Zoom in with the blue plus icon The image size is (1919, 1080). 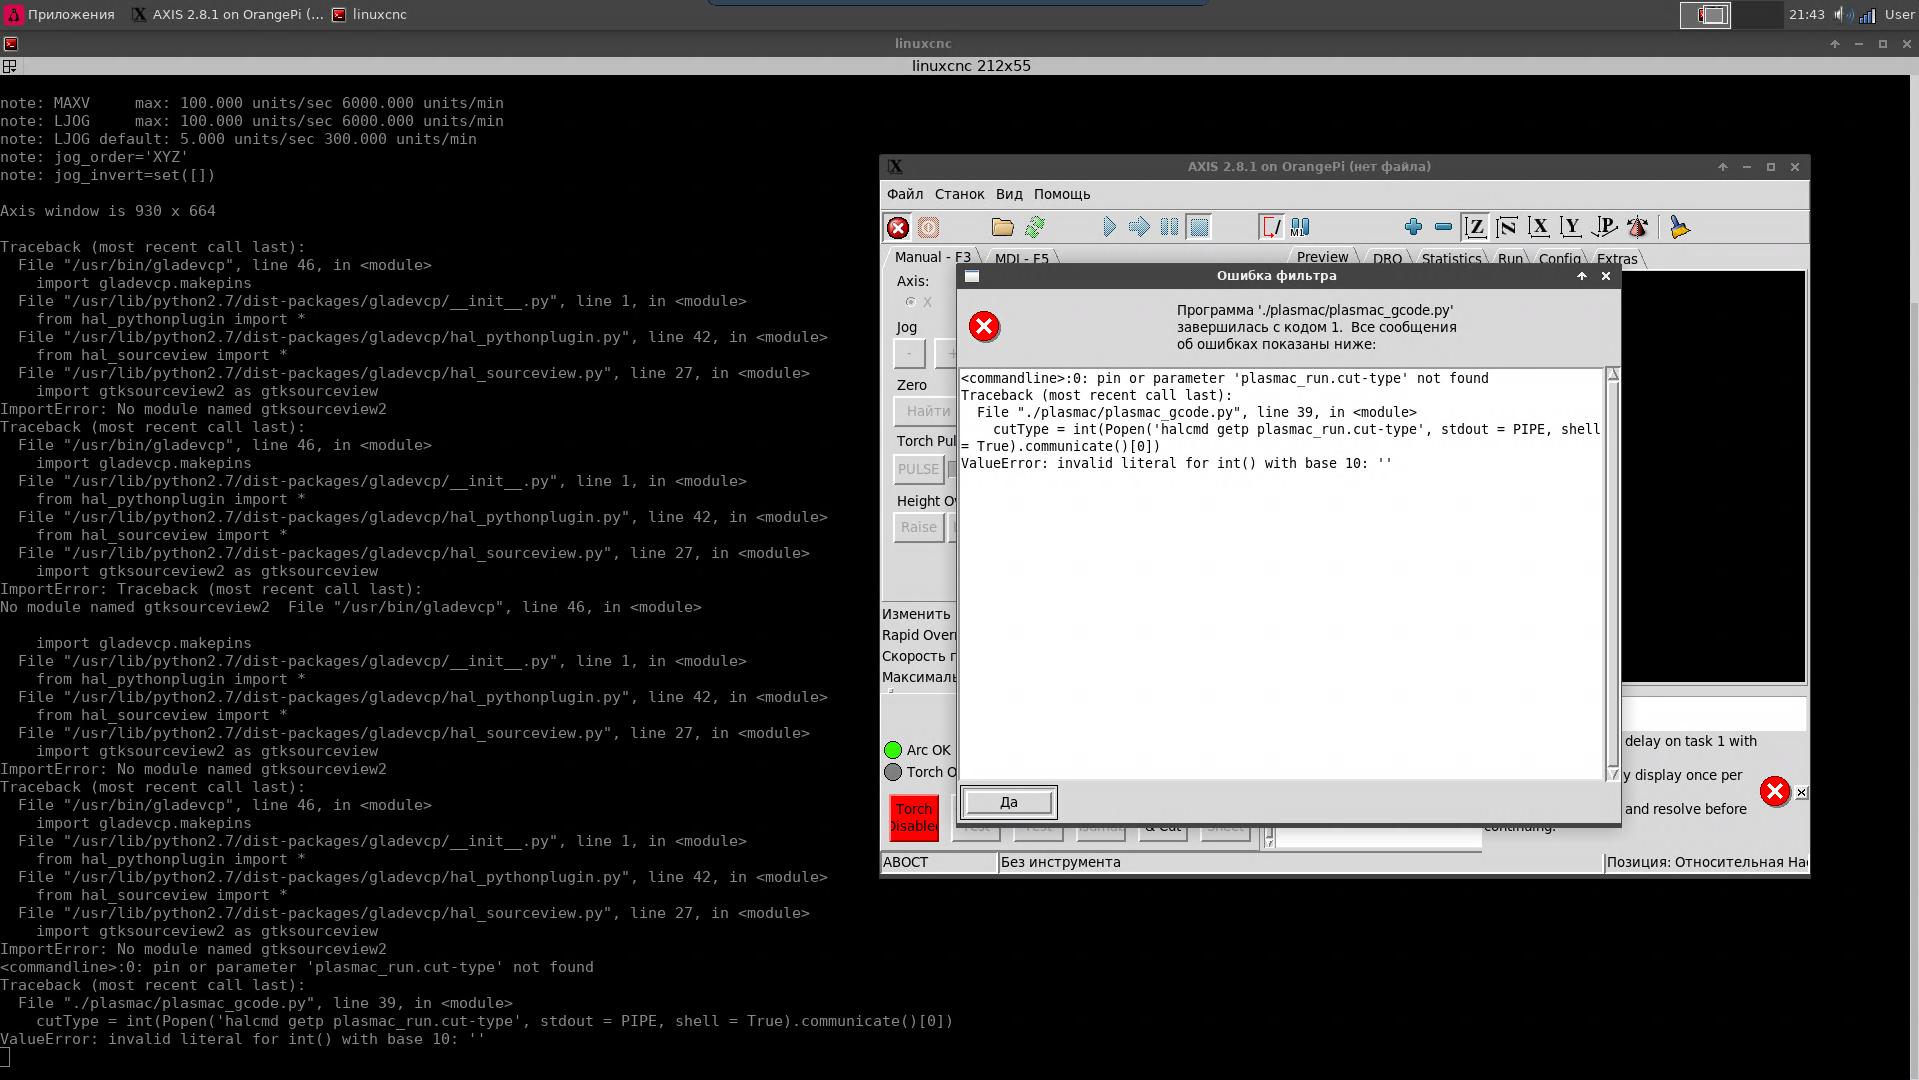point(1413,228)
